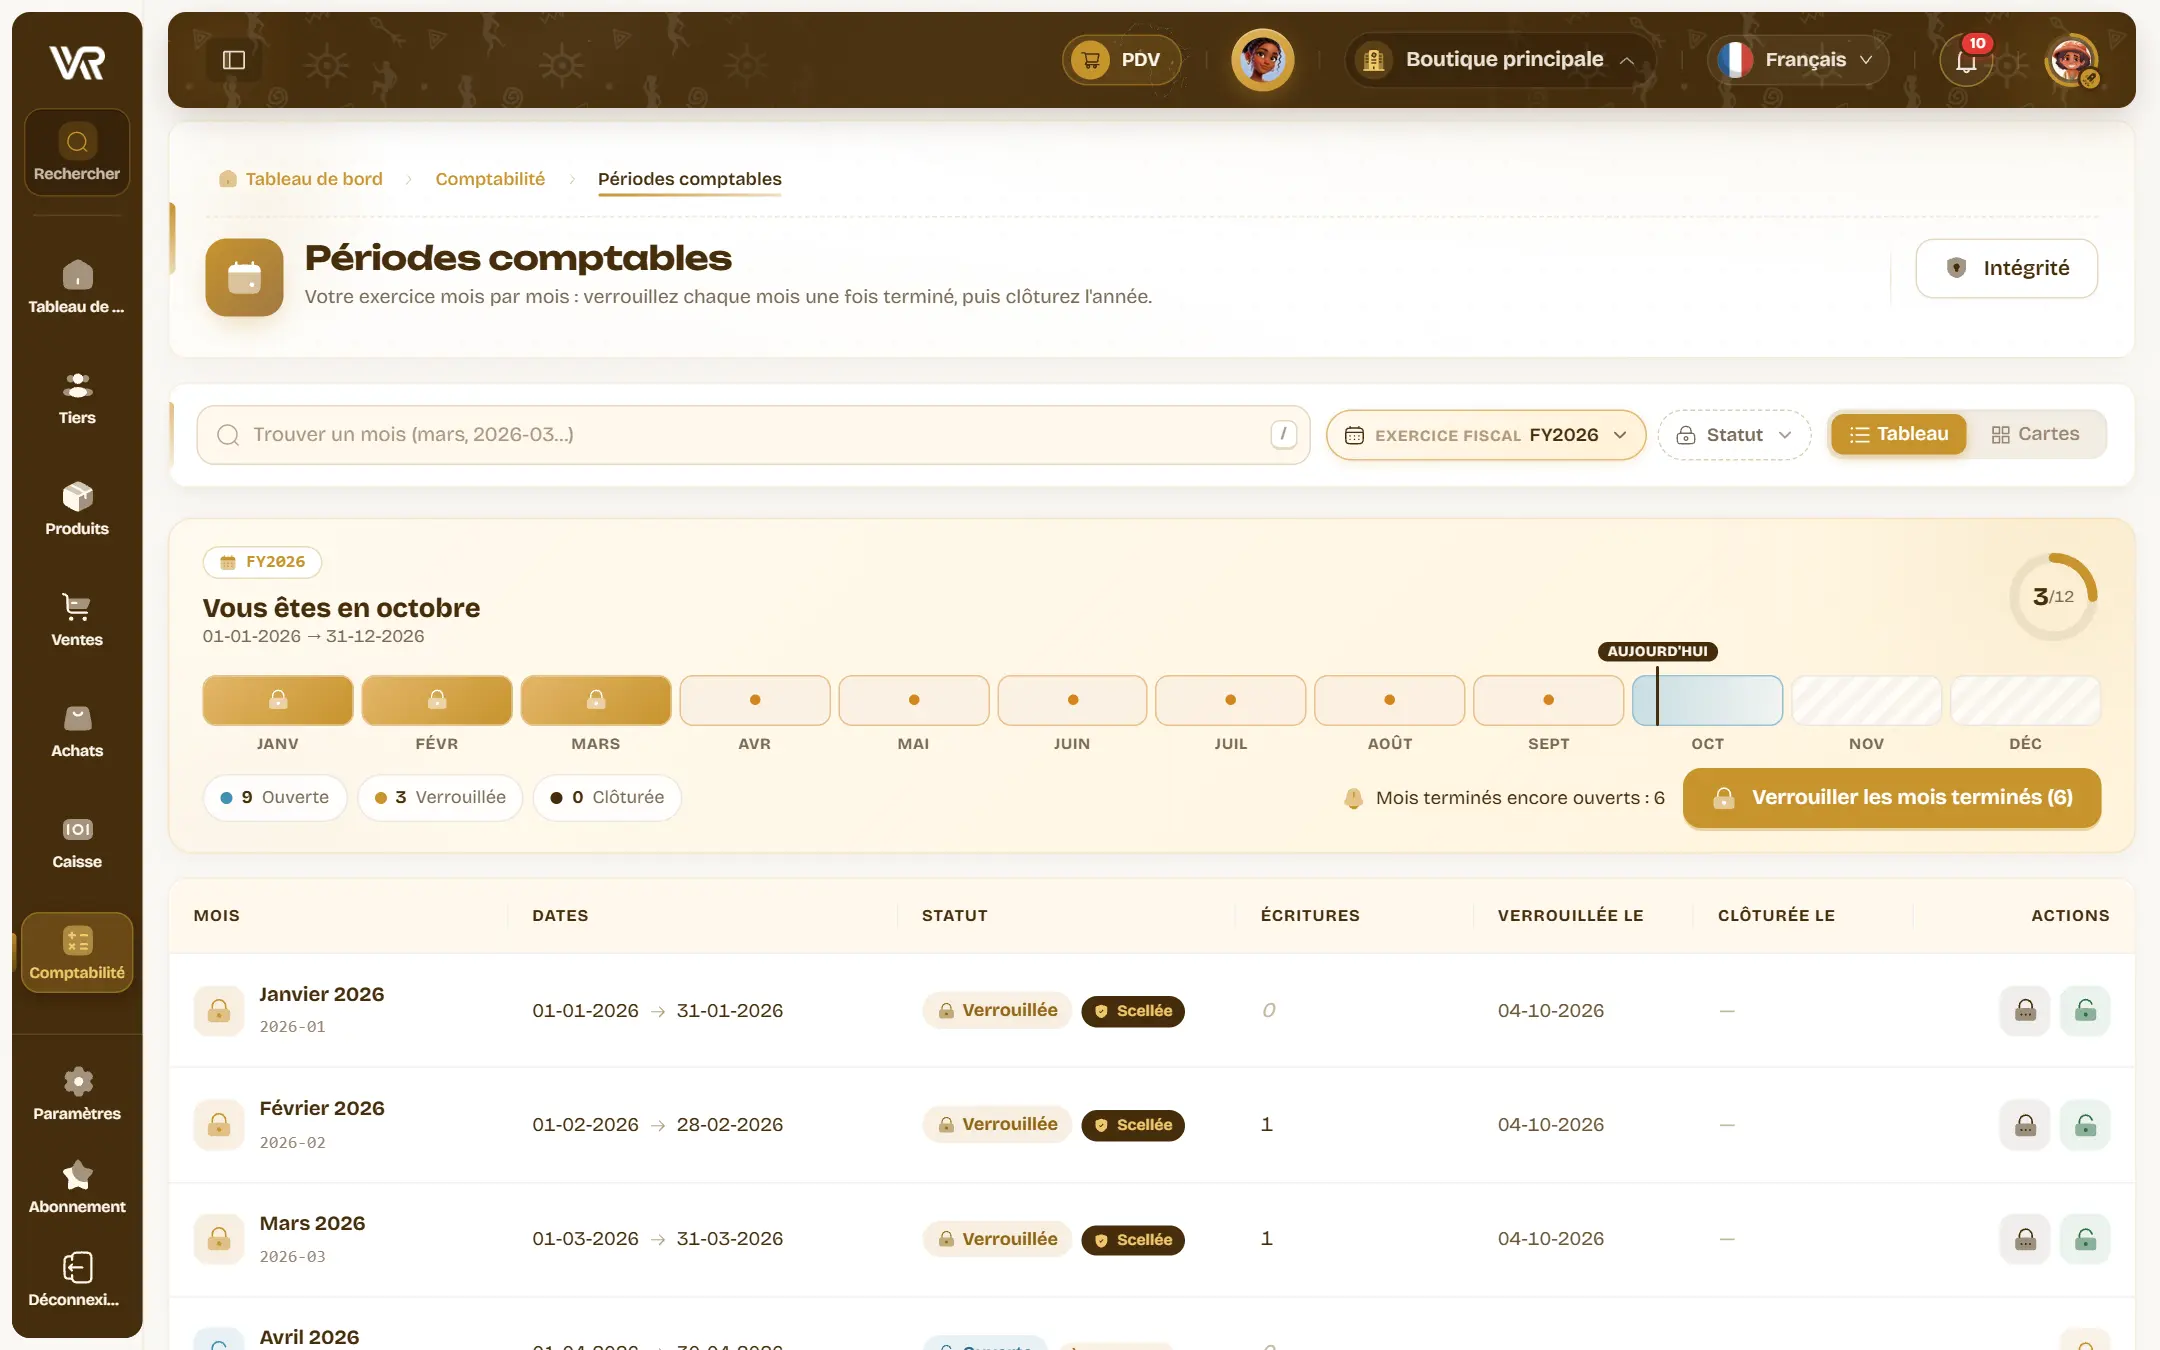The height and width of the screenshot is (1350, 2160).
Task: Open the Exercice fiscal FY2026 dropdown
Action: 1486,435
